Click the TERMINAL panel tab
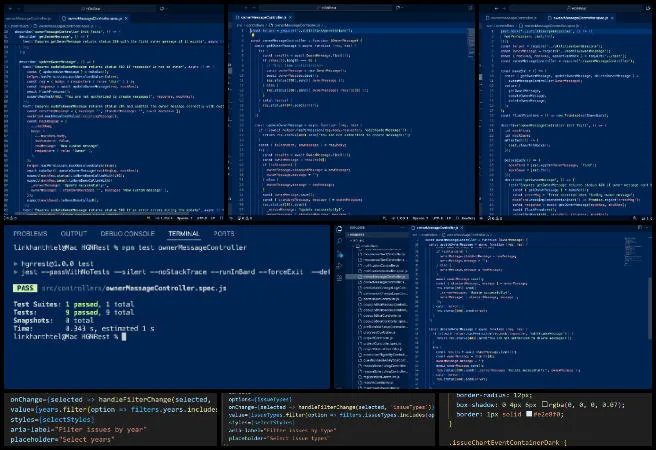 click(x=186, y=233)
